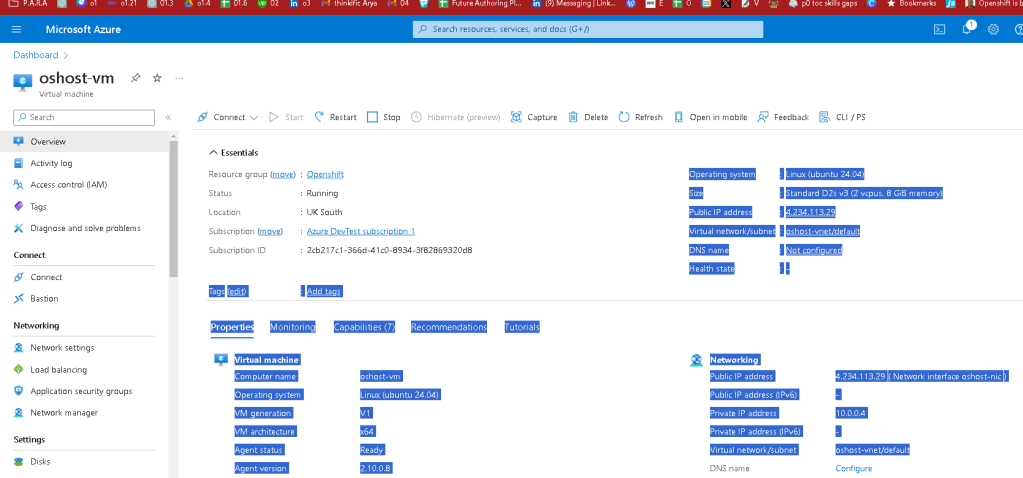Collapse the Essentials section

(x=234, y=153)
